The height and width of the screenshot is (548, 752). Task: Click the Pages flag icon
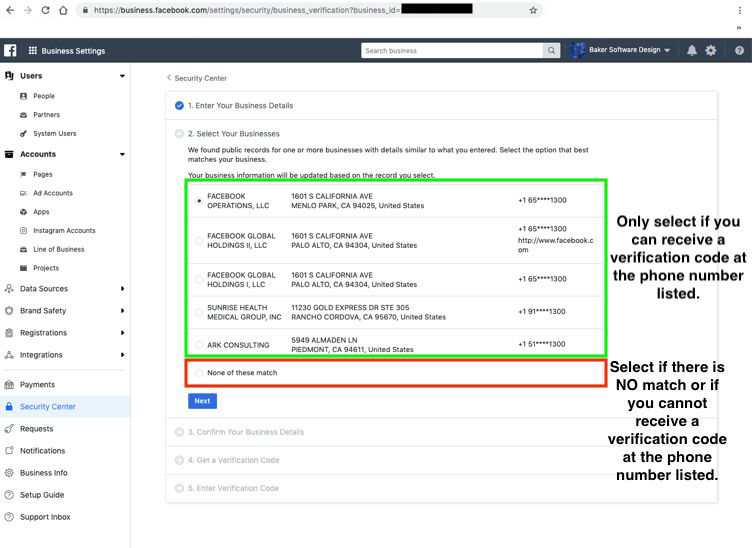(x=24, y=174)
